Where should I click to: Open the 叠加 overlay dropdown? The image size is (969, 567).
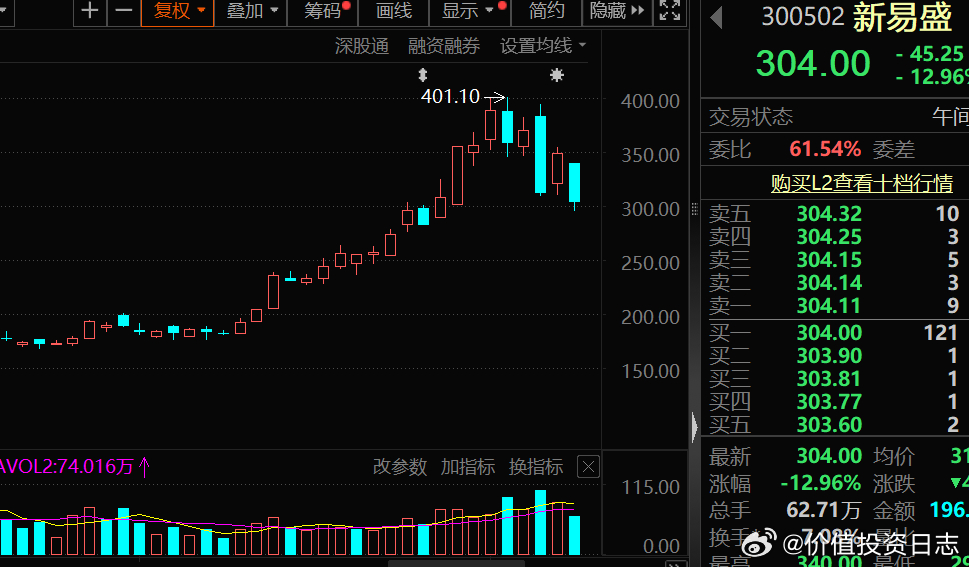(x=251, y=11)
